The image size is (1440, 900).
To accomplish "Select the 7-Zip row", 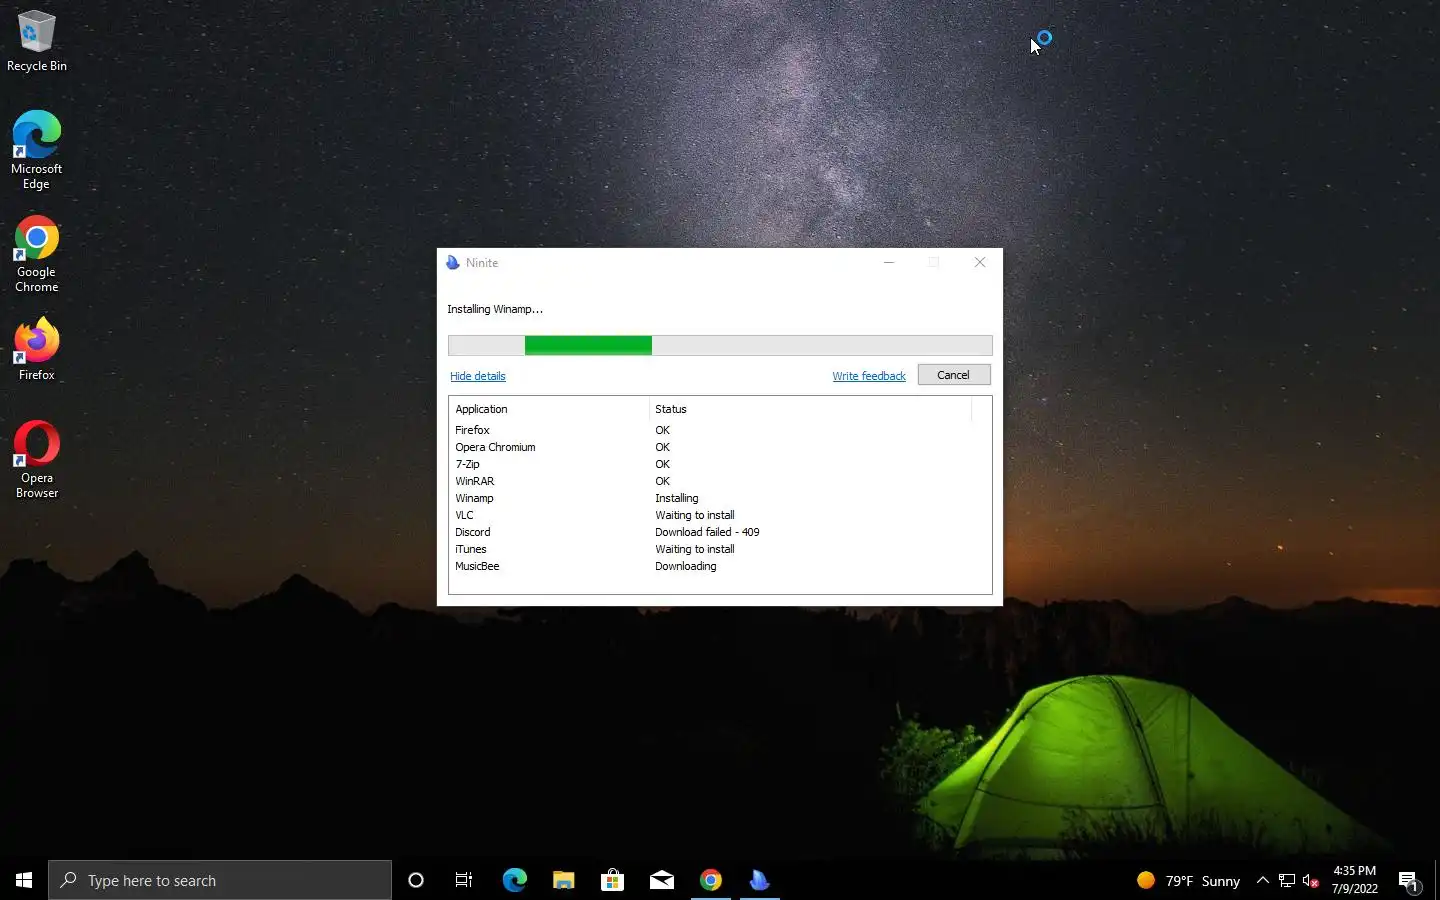I will pos(720,464).
